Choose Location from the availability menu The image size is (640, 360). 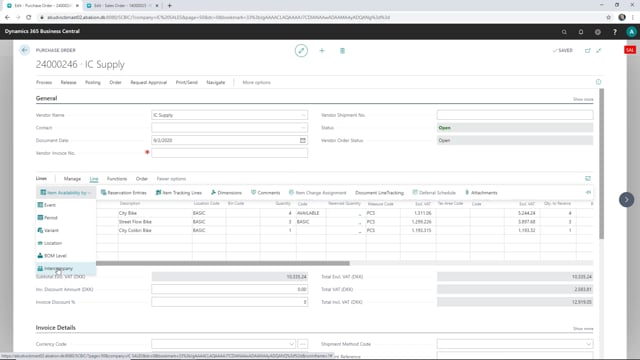tap(66, 243)
